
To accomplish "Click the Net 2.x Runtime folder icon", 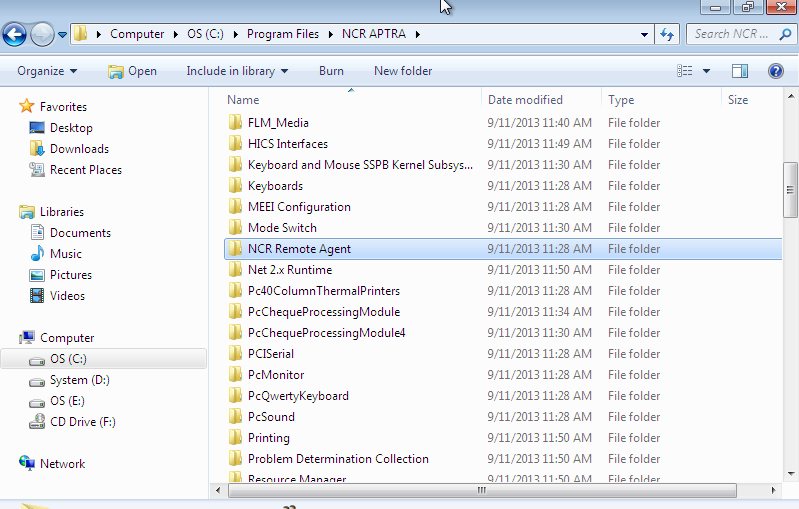I will click(x=235, y=269).
